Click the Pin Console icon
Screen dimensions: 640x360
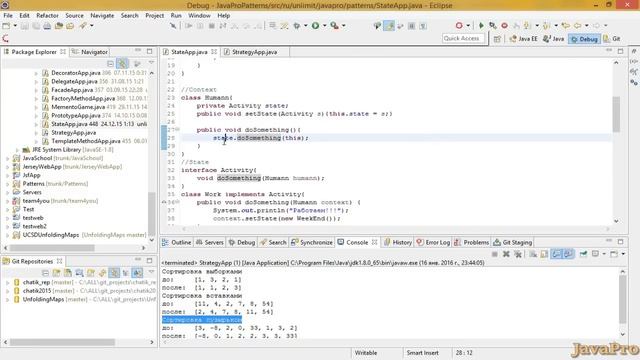583,254
